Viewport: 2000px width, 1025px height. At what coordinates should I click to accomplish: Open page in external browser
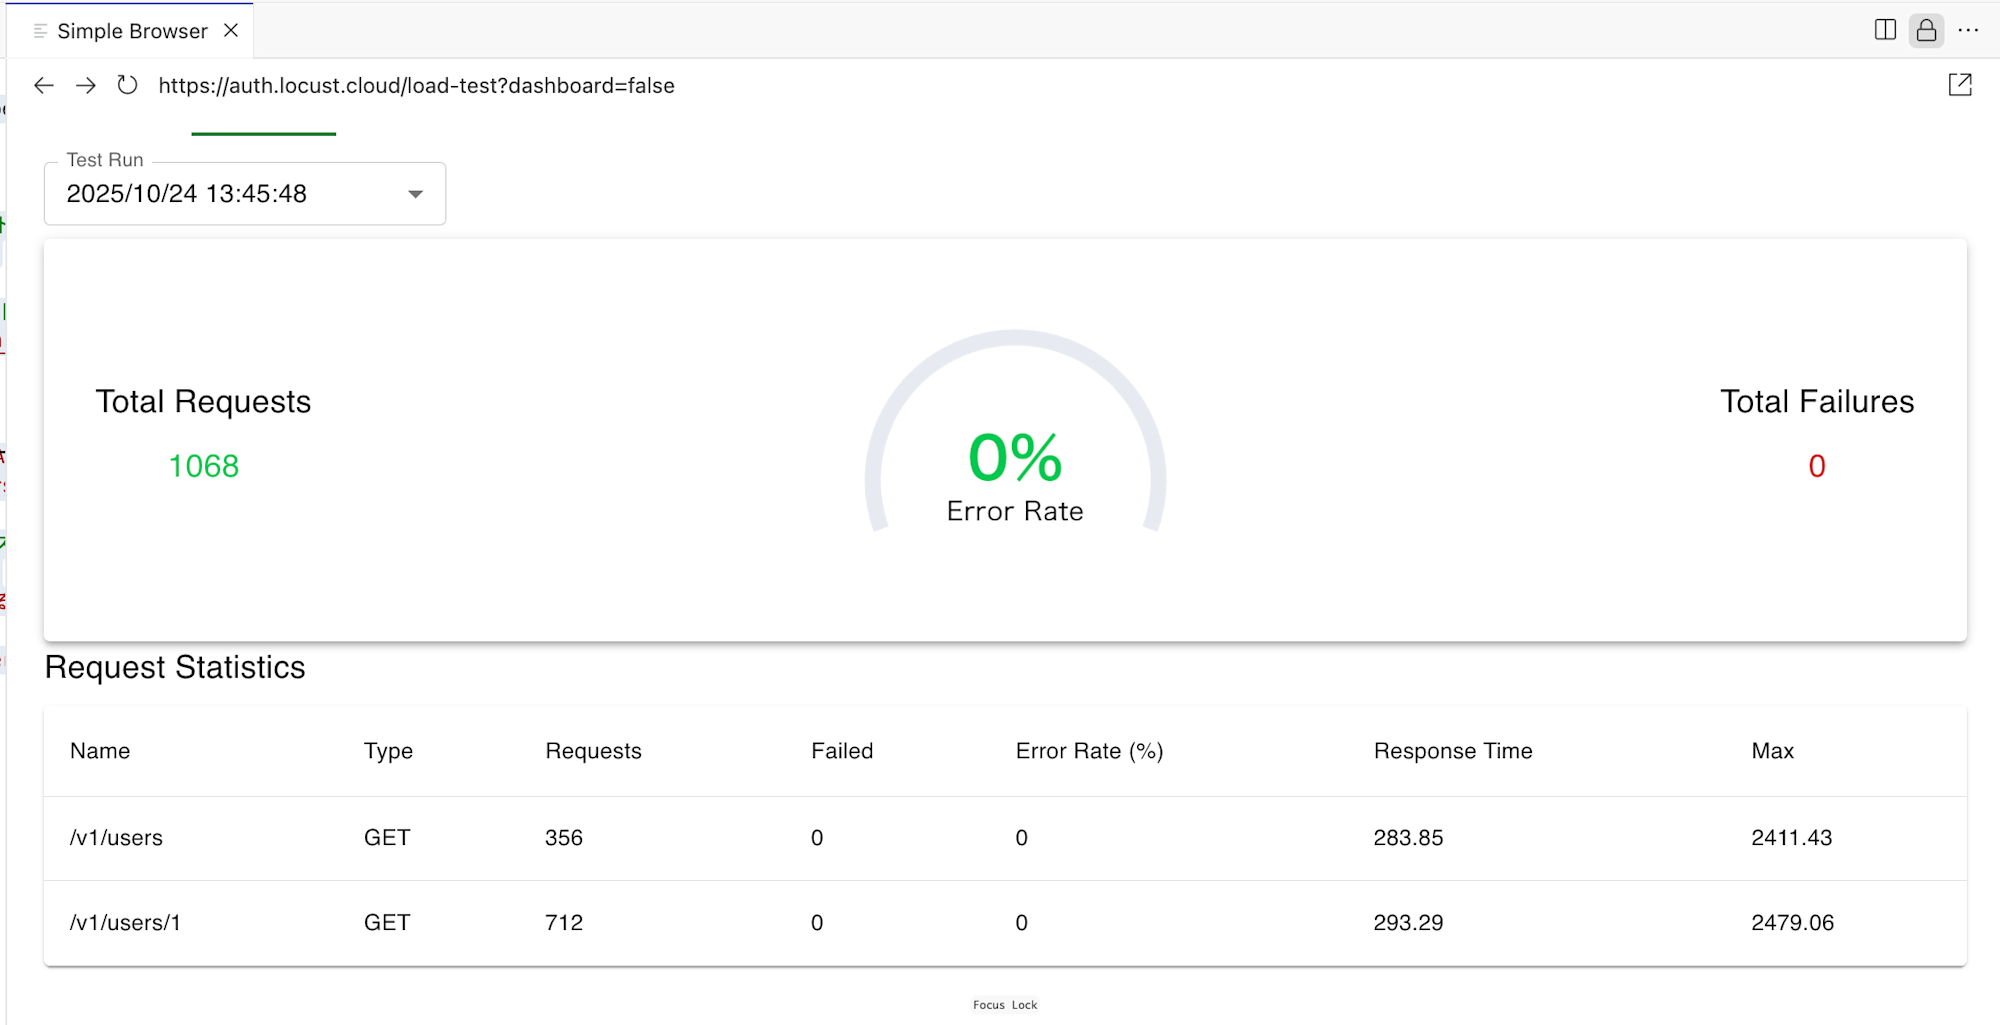pyautogui.click(x=1960, y=86)
